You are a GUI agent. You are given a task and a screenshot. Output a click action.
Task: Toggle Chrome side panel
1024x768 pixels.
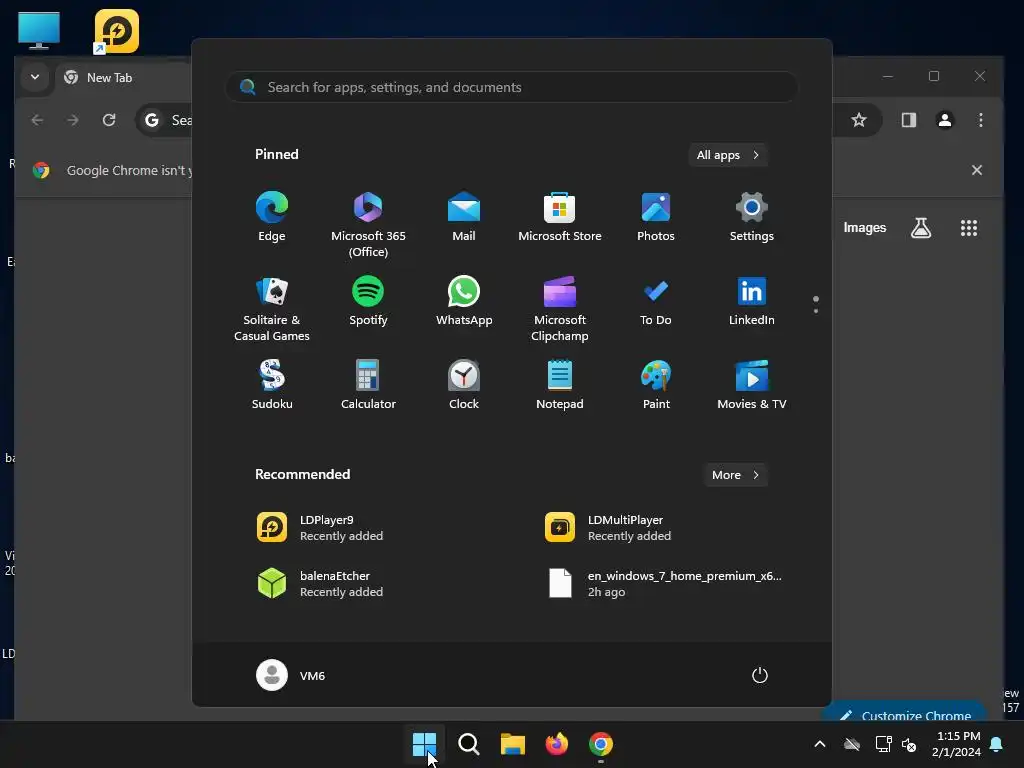pyautogui.click(x=909, y=120)
